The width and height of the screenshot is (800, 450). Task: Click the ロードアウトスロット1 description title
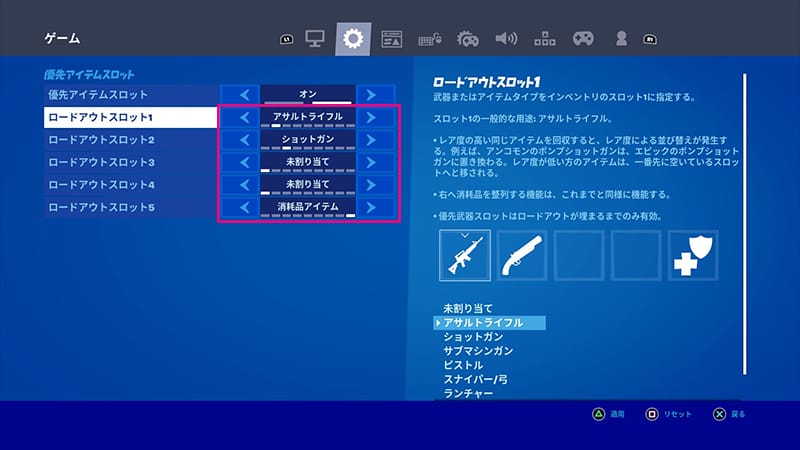click(486, 82)
